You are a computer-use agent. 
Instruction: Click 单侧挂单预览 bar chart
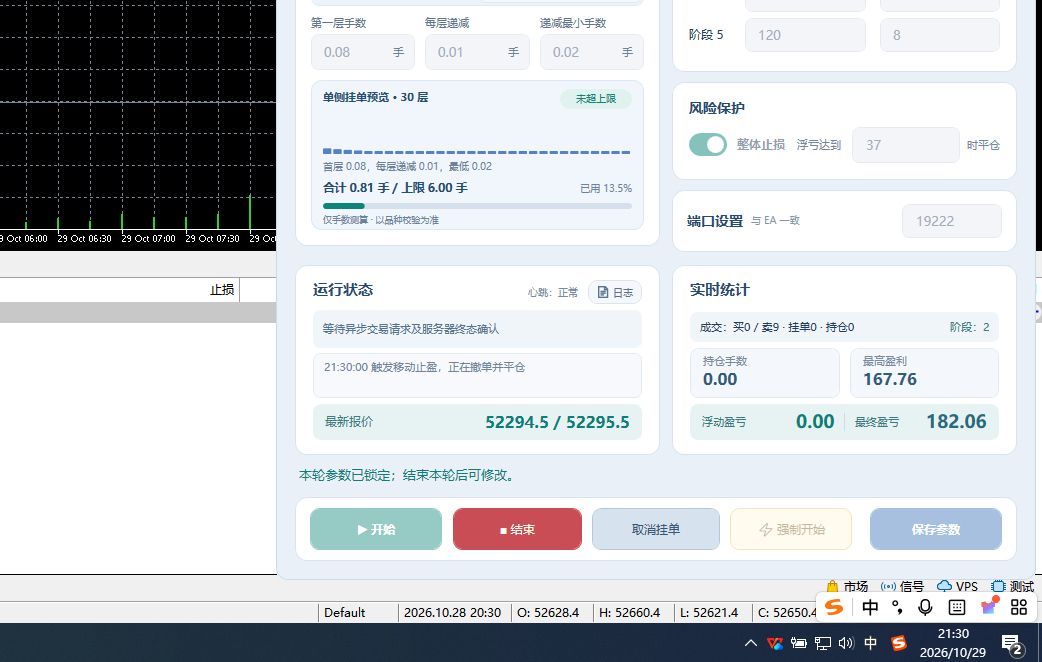point(477,151)
